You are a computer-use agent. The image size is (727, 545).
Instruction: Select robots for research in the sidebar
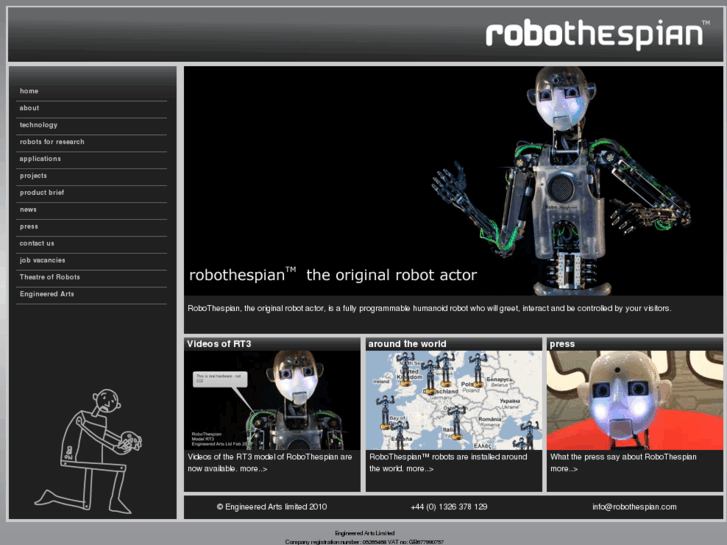click(x=52, y=142)
